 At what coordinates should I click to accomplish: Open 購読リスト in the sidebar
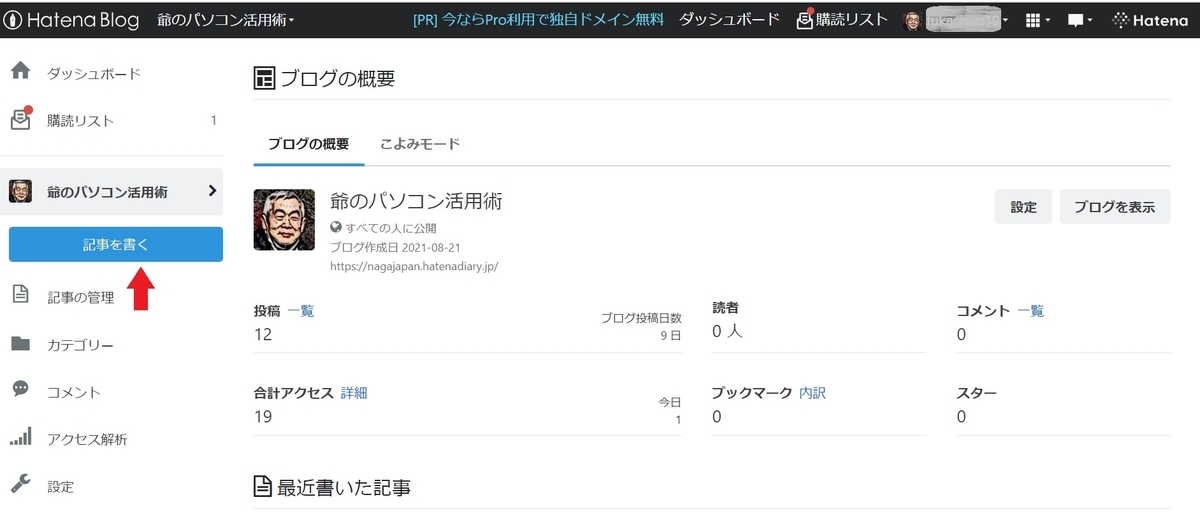[81, 121]
